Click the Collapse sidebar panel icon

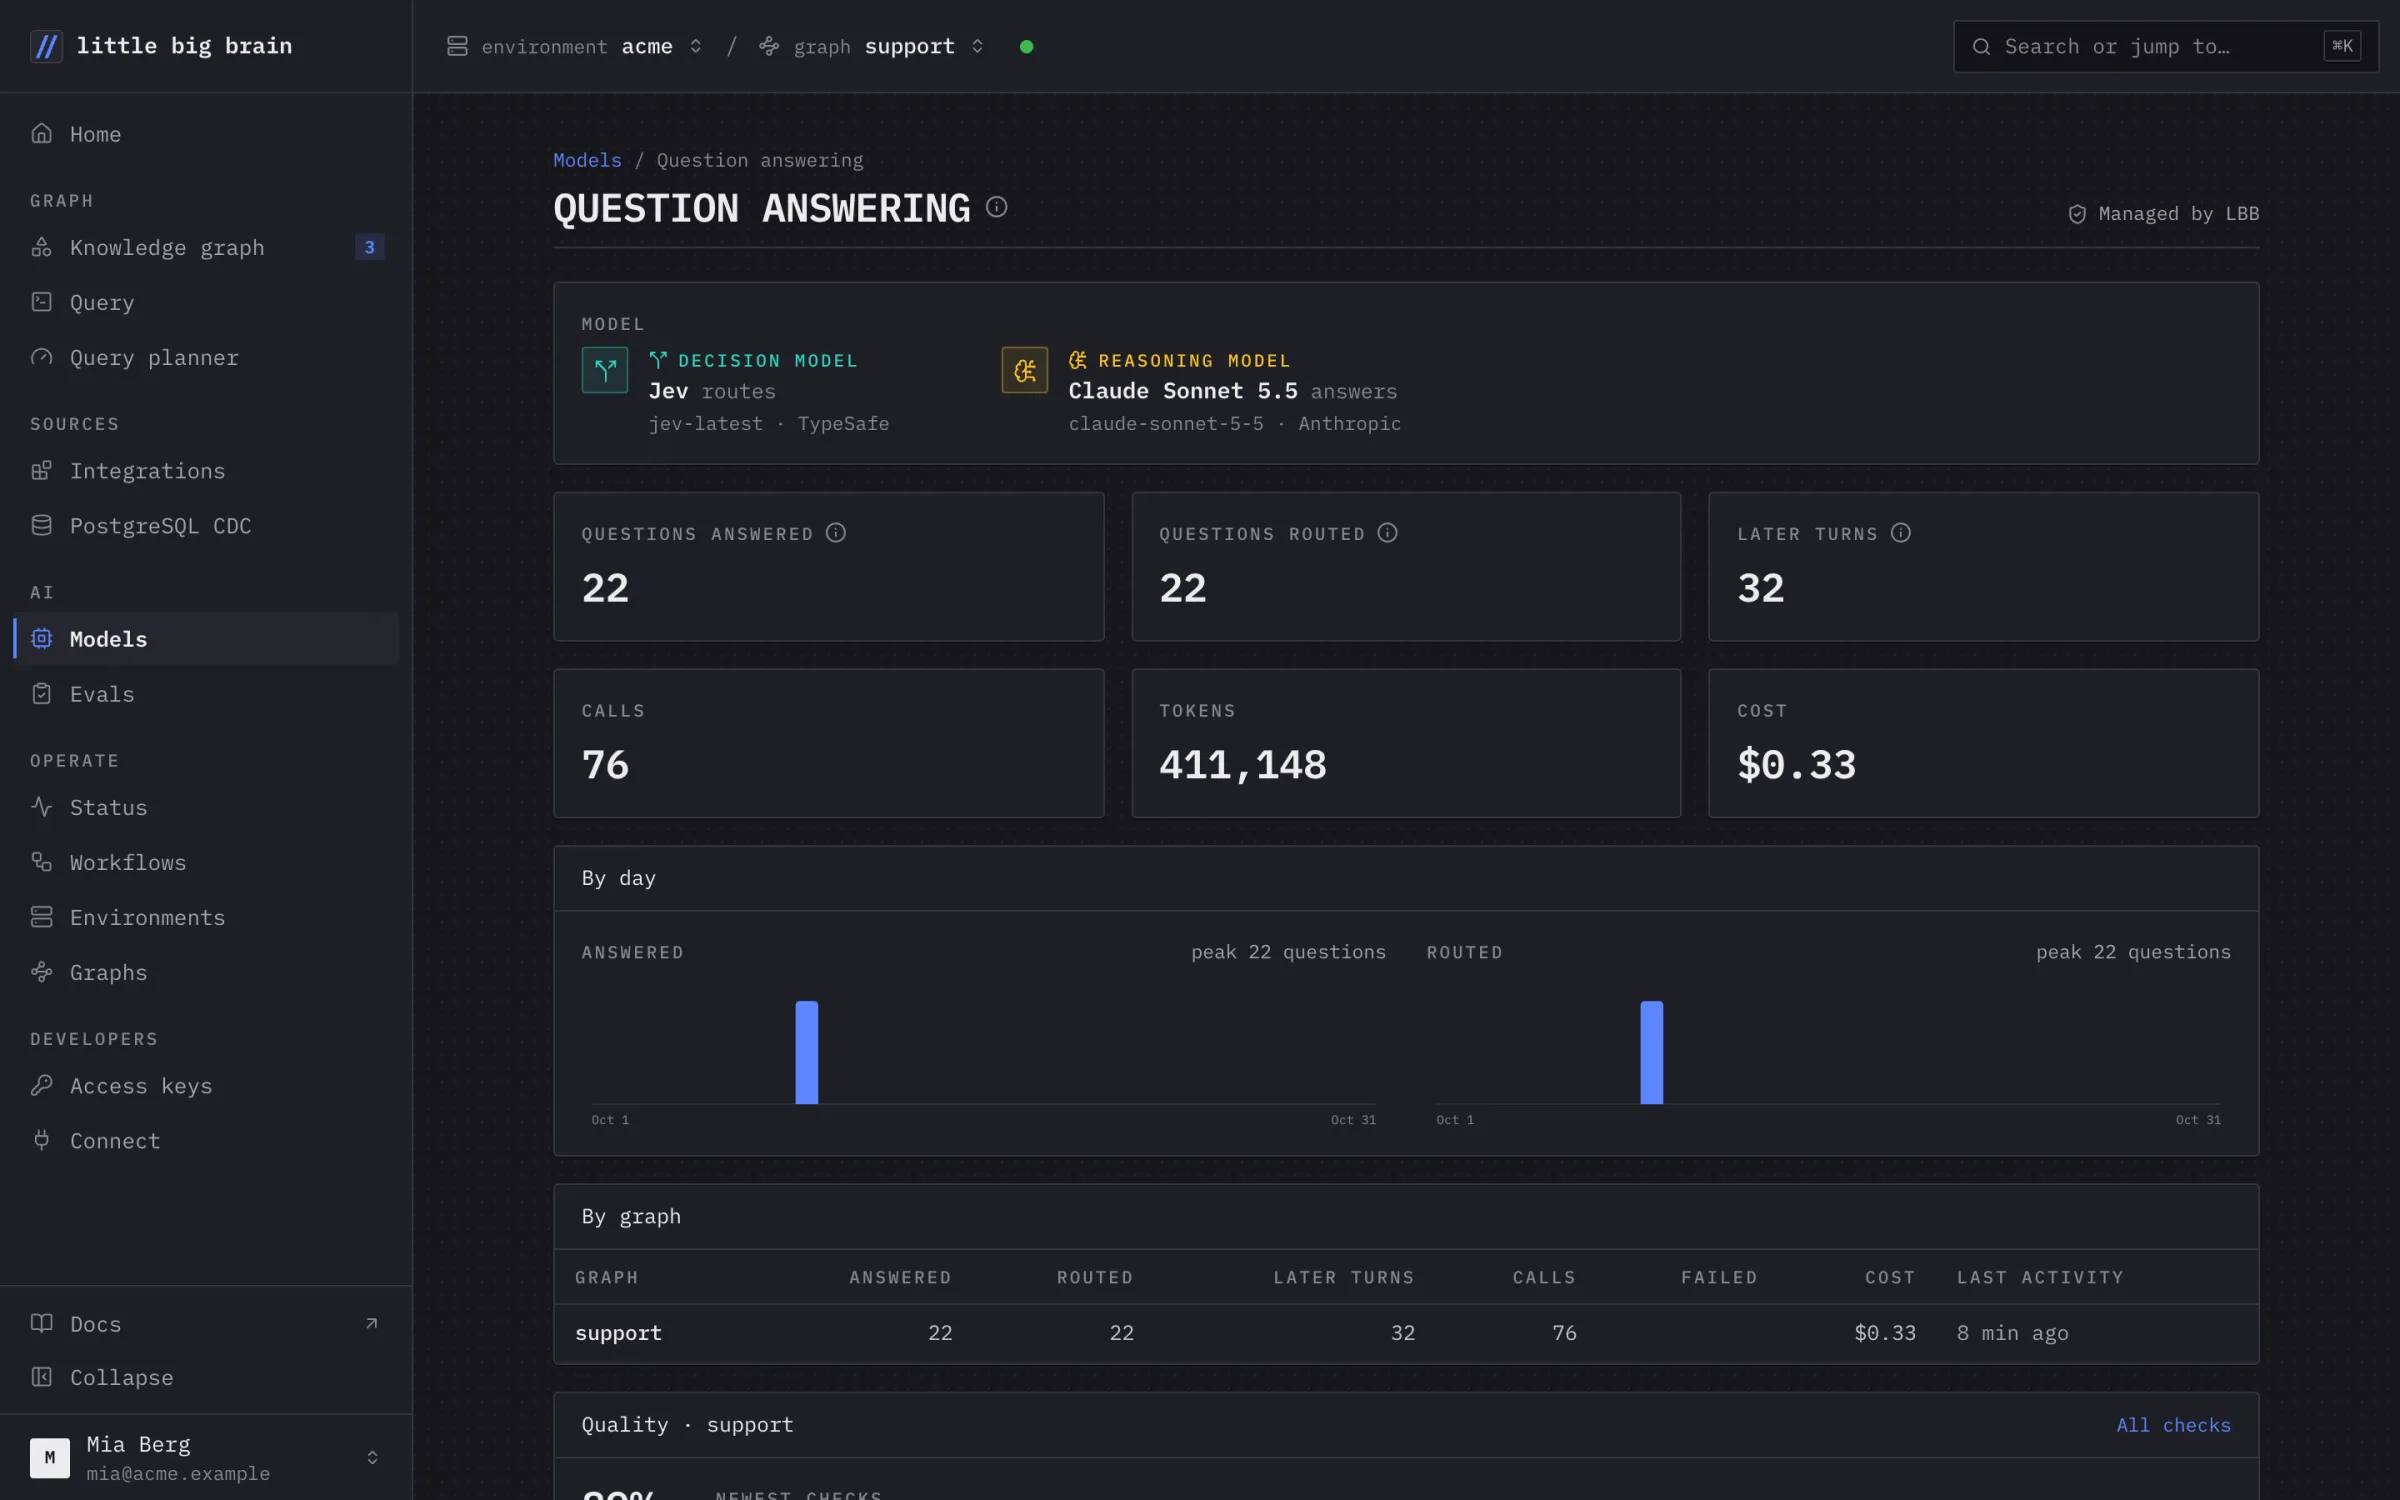pyautogui.click(x=41, y=1377)
